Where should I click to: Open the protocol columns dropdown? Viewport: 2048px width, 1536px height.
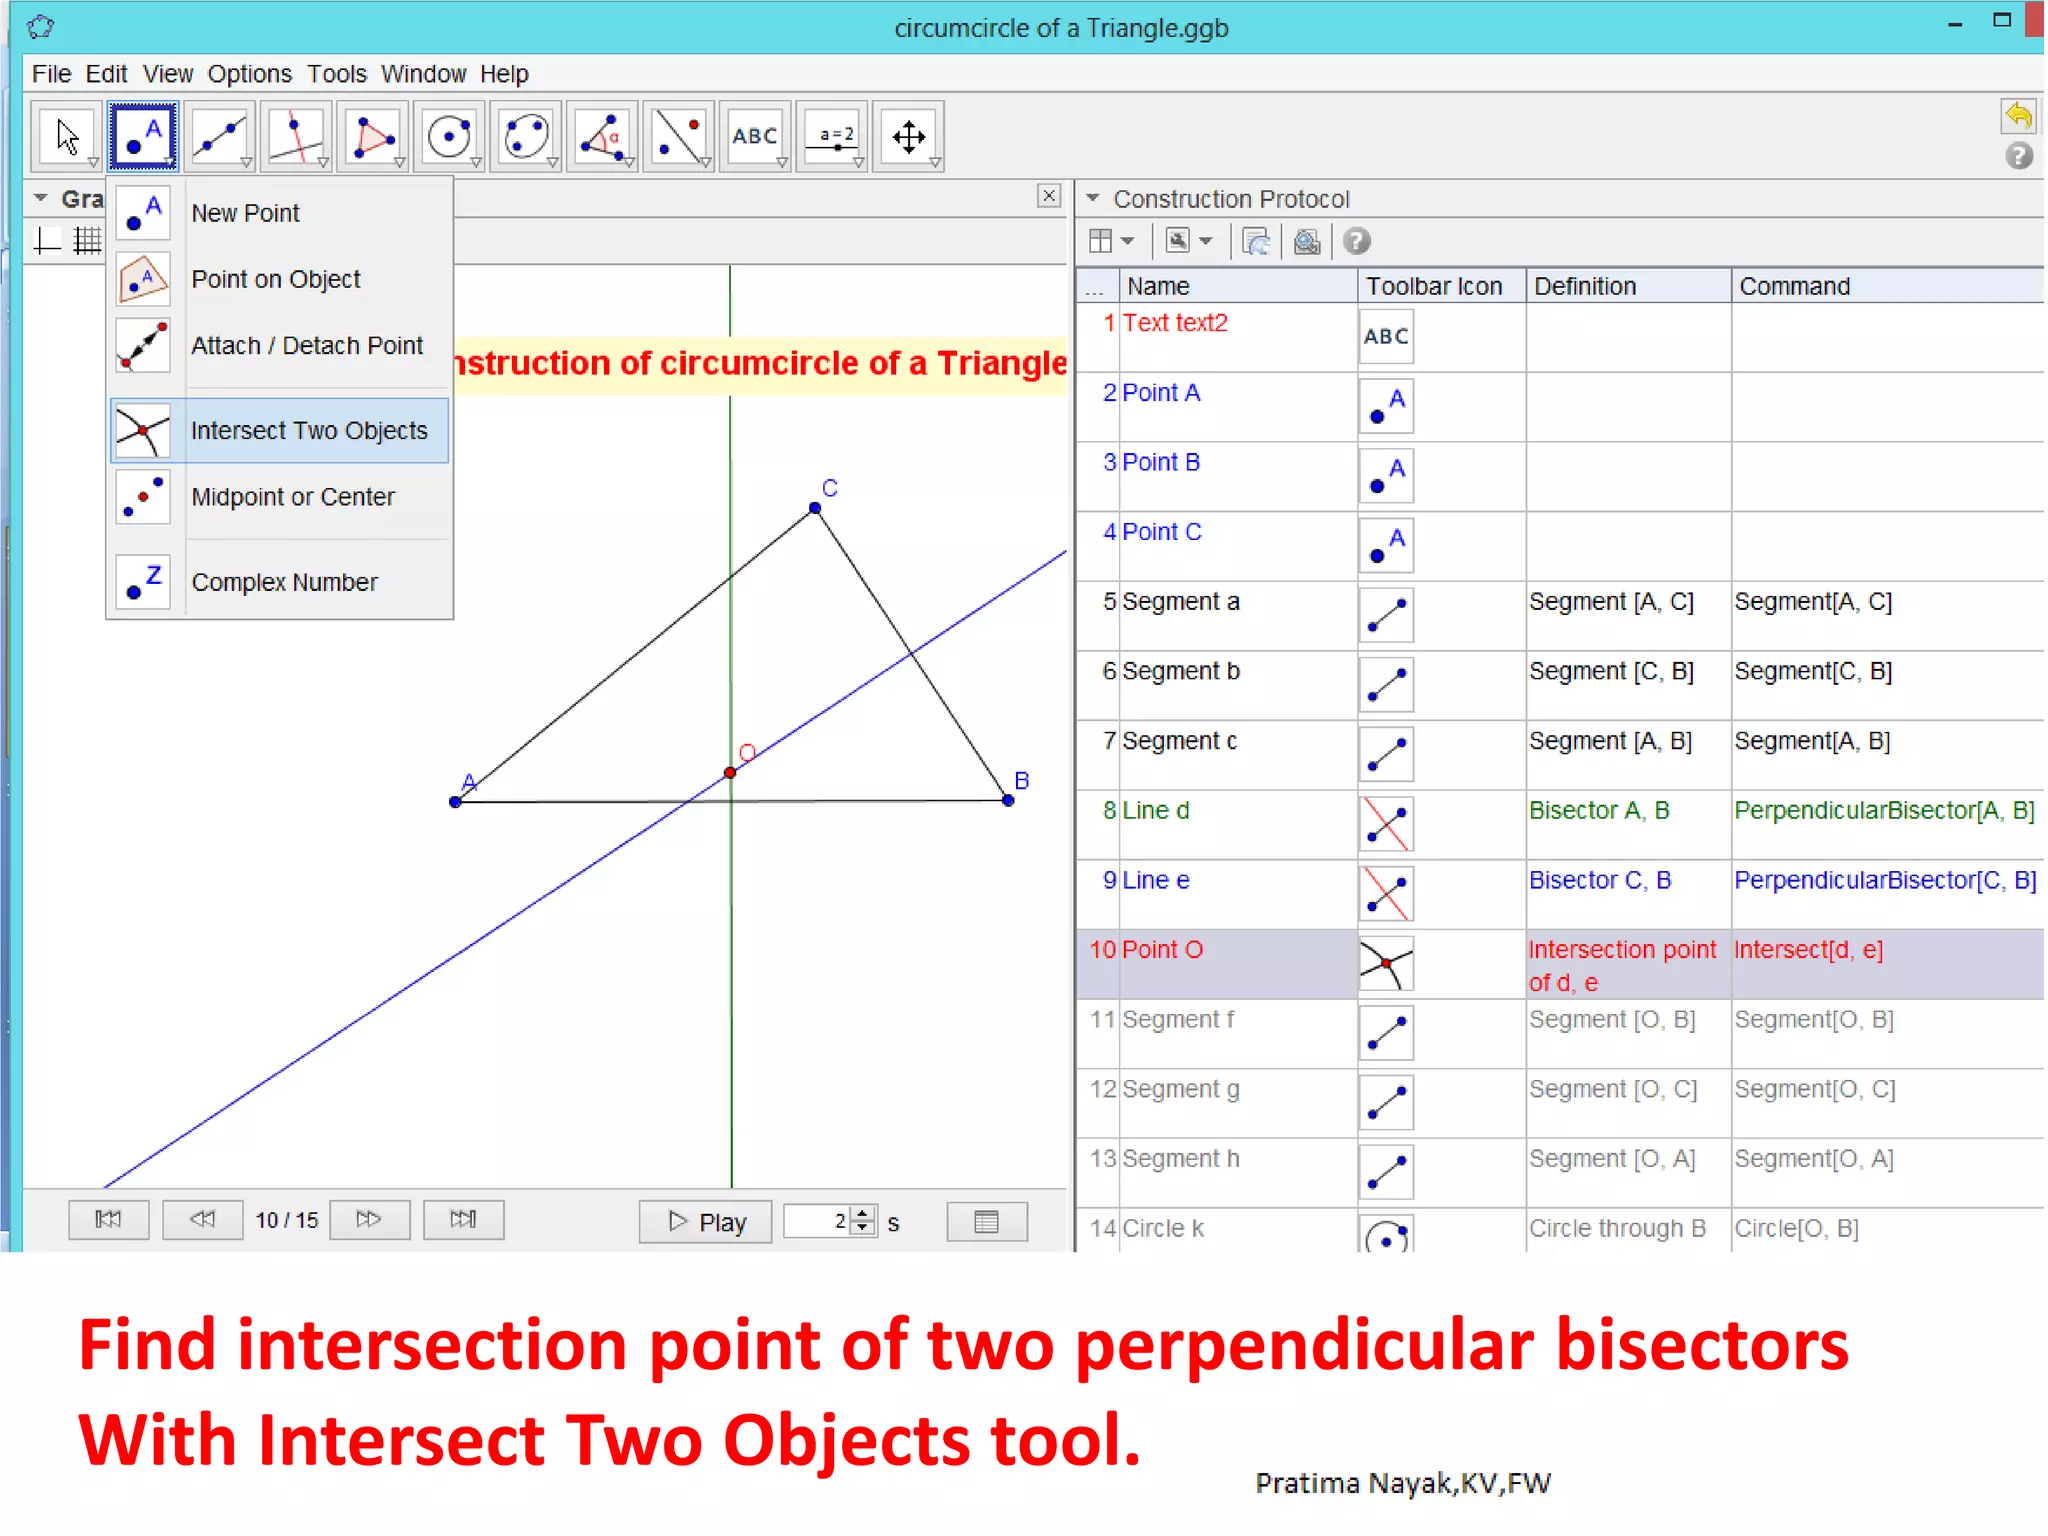pyautogui.click(x=1111, y=241)
